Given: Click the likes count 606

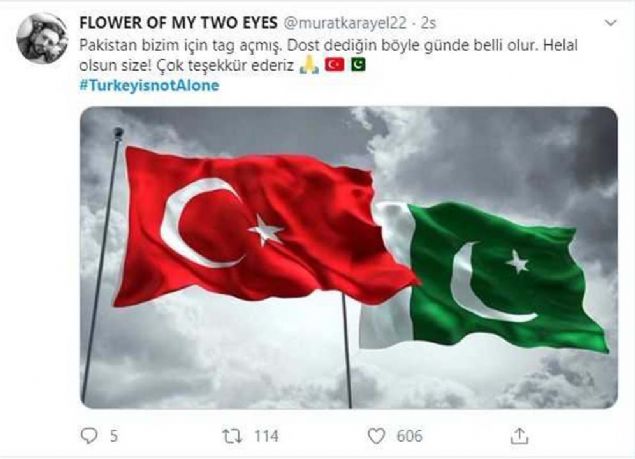Looking at the screenshot, I should point(409,436).
